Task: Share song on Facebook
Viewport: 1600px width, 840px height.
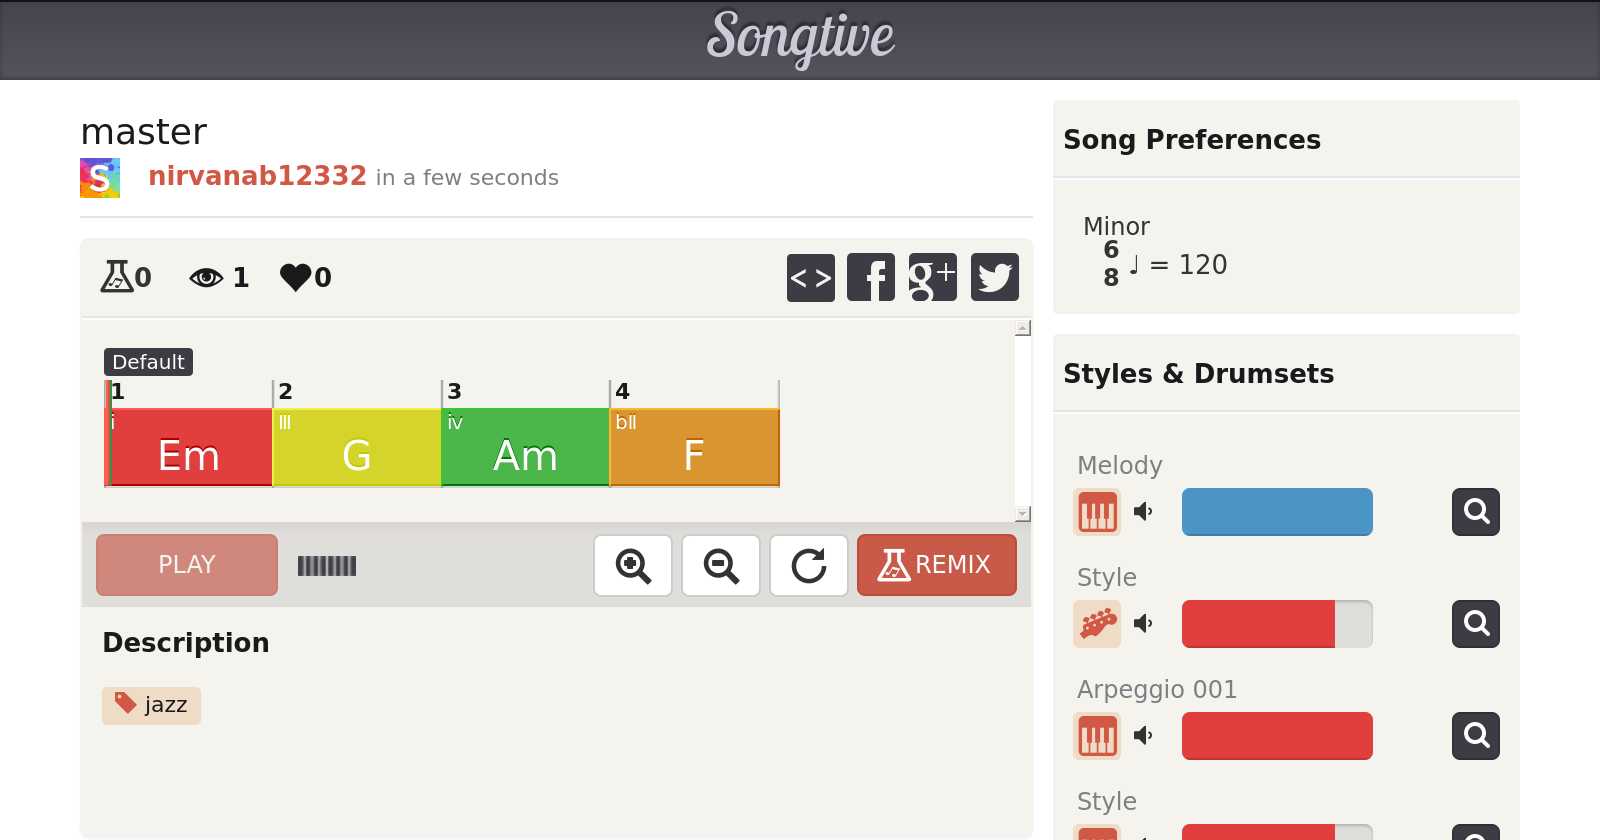Action: (871, 277)
